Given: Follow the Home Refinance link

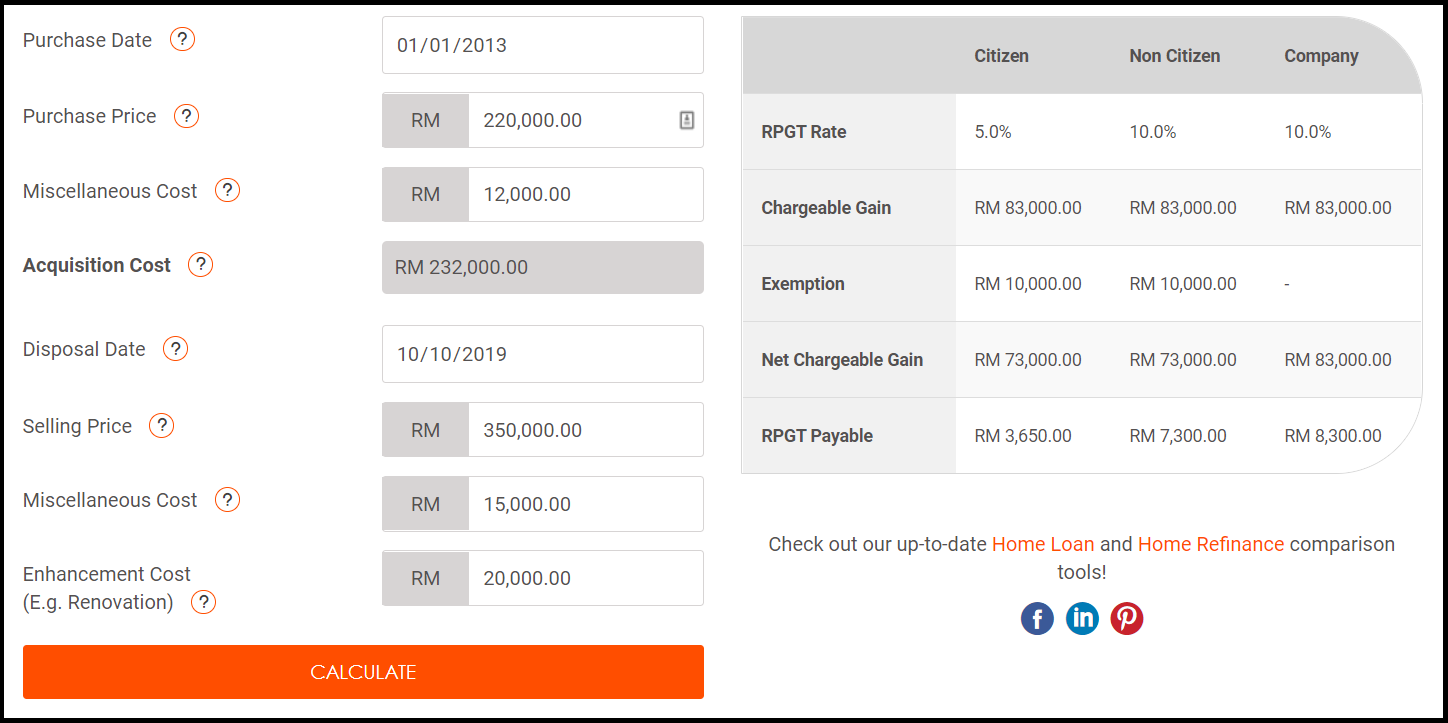Looking at the screenshot, I should (x=1210, y=544).
